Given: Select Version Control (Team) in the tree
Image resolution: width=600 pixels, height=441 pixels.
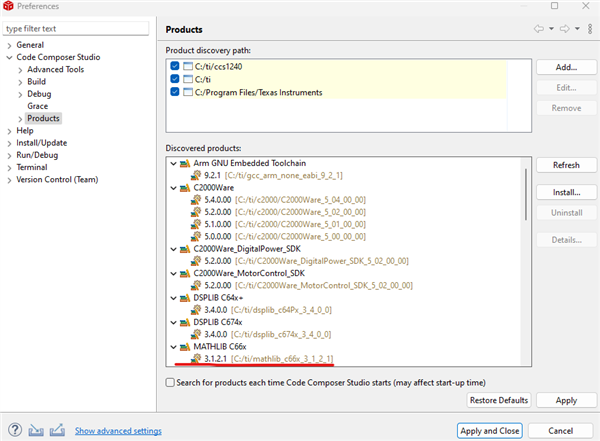Looking at the screenshot, I should click(57, 180).
